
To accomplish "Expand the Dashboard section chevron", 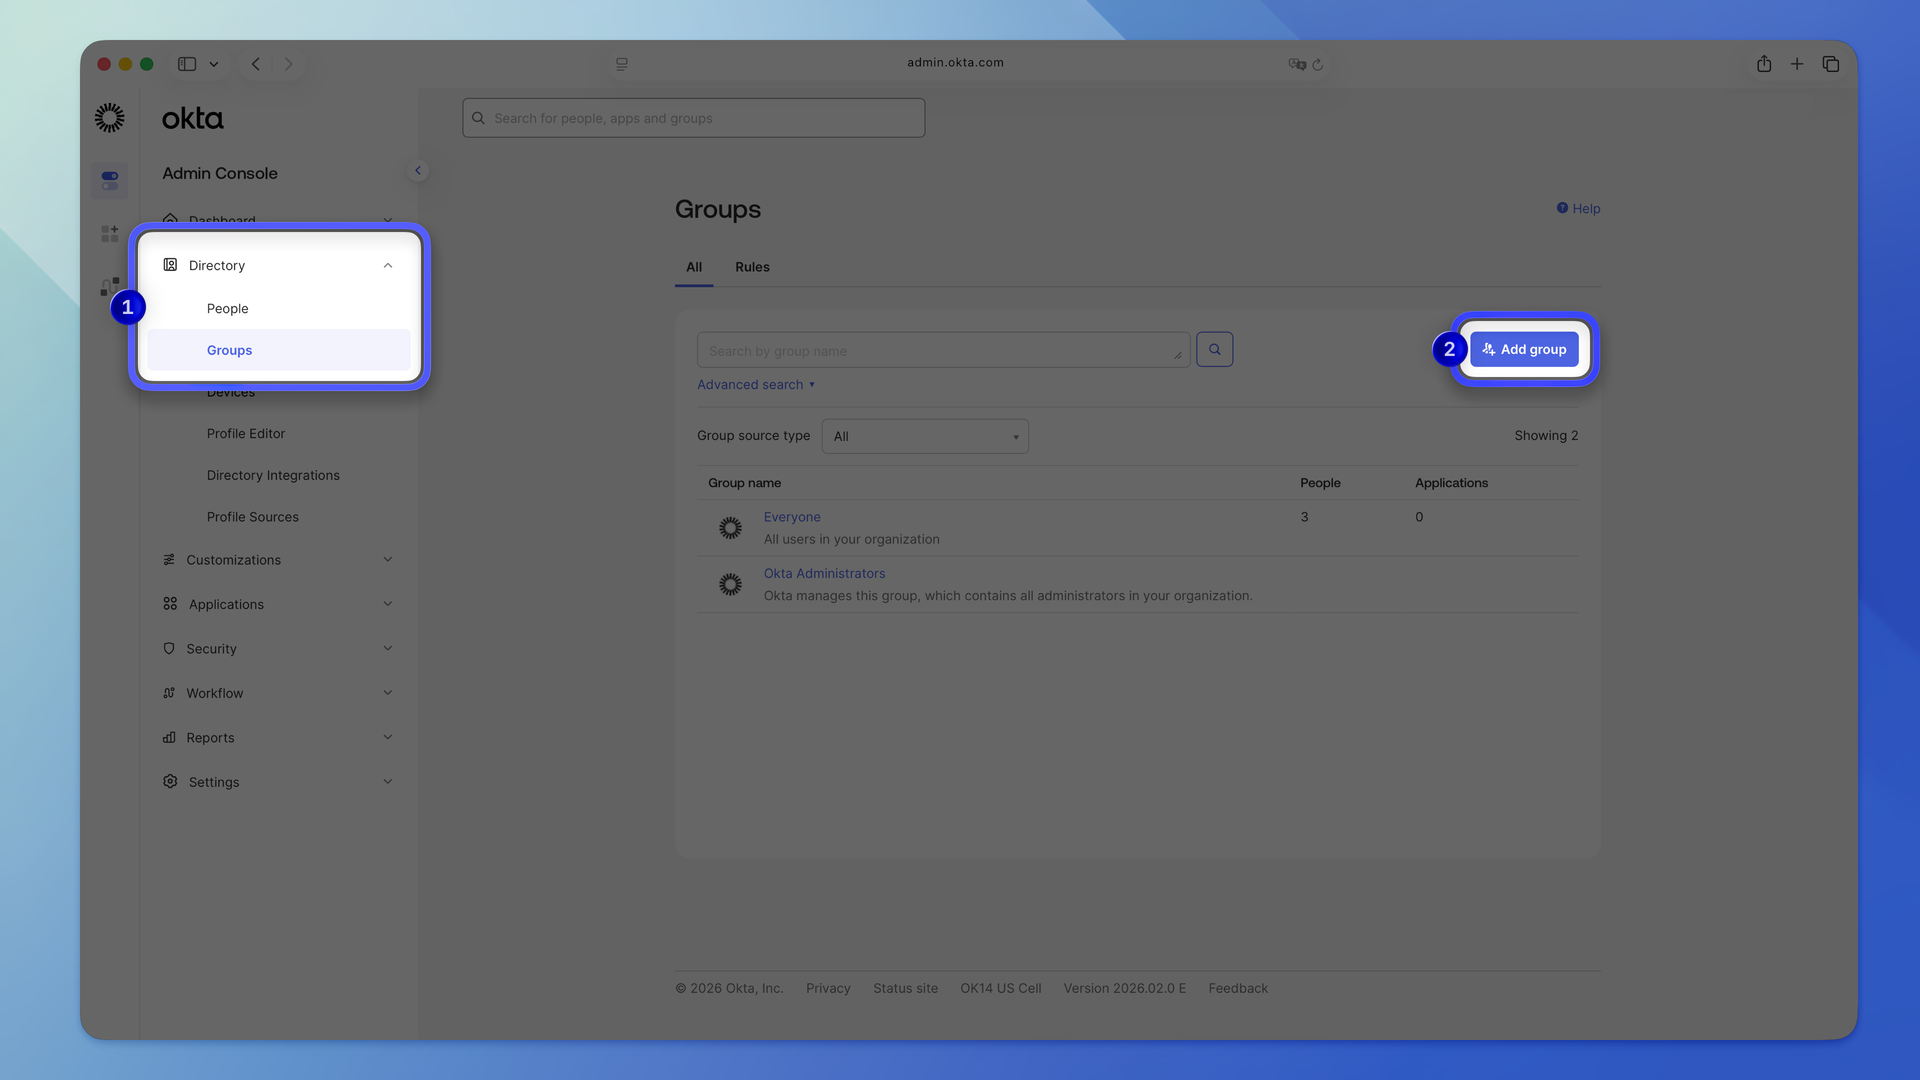I will click(x=388, y=220).
